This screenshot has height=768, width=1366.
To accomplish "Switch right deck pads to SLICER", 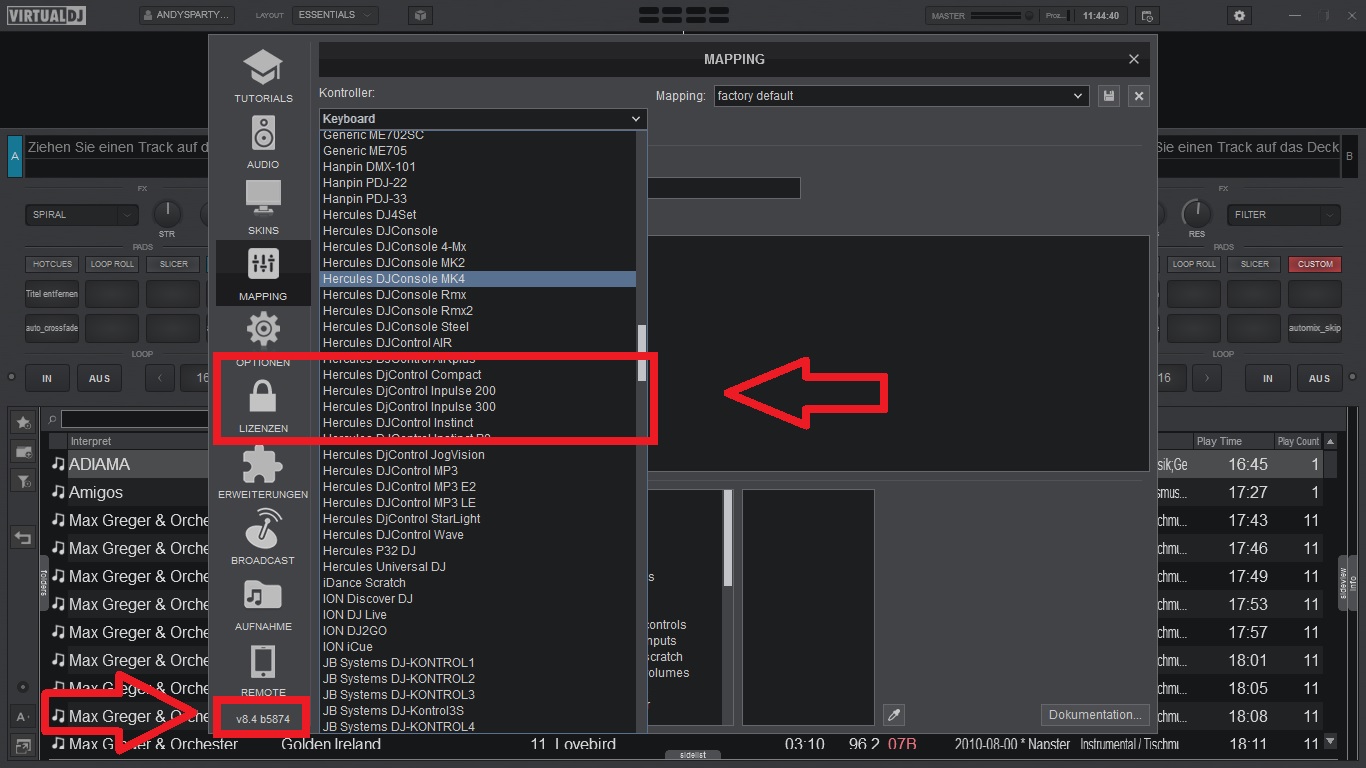I will (x=1254, y=264).
